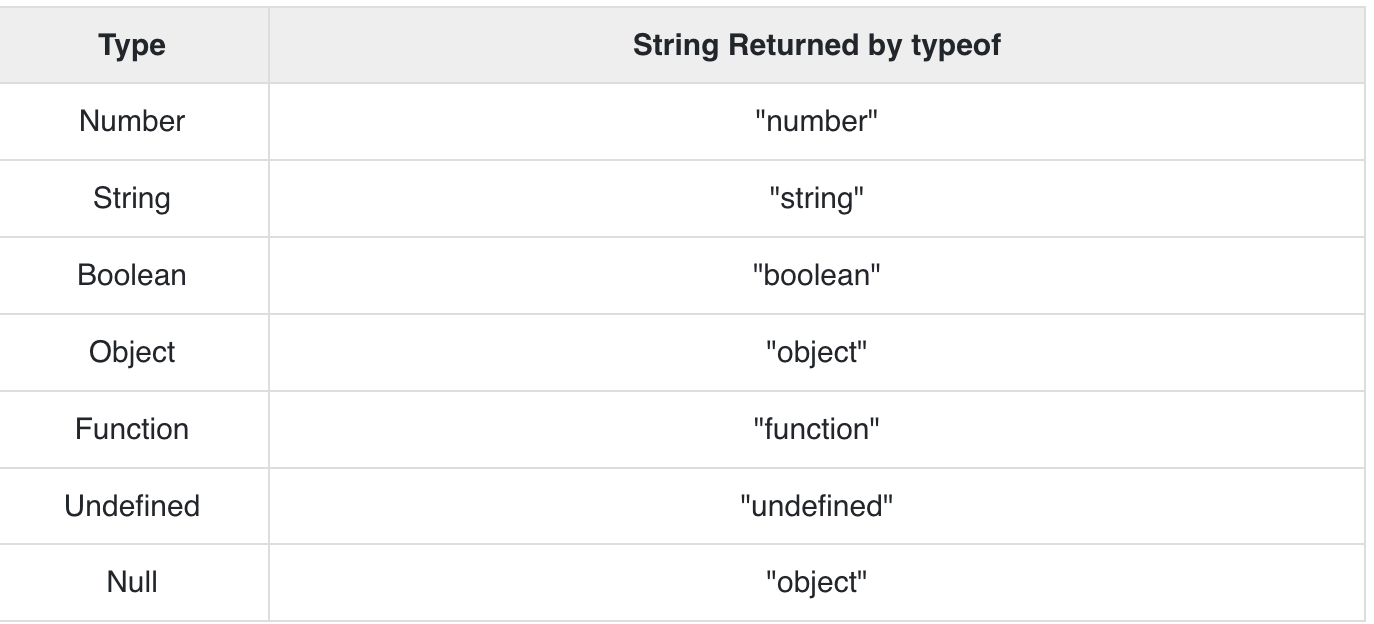Image resolution: width=1374 pixels, height=624 pixels.
Task: Select the "String Returned by typeof" header
Action: pos(816,45)
